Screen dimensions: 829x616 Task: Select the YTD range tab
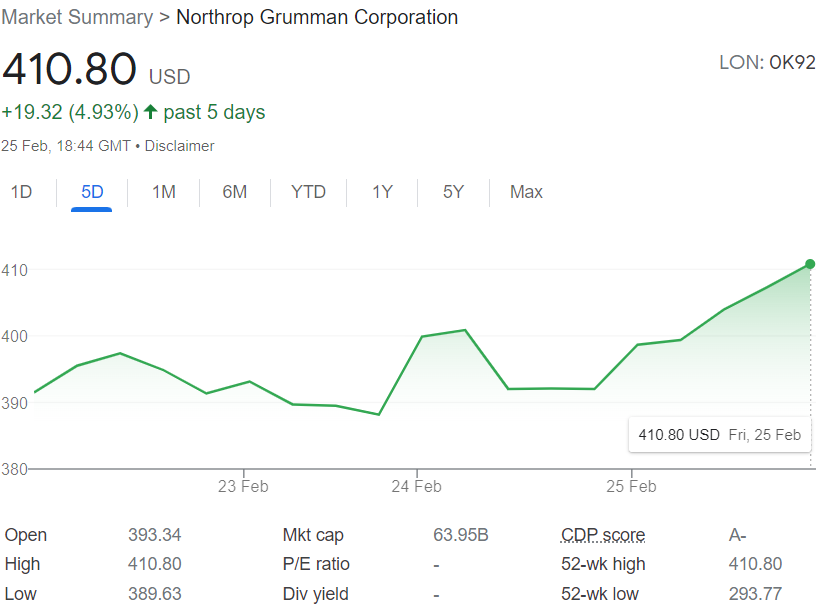308,192
